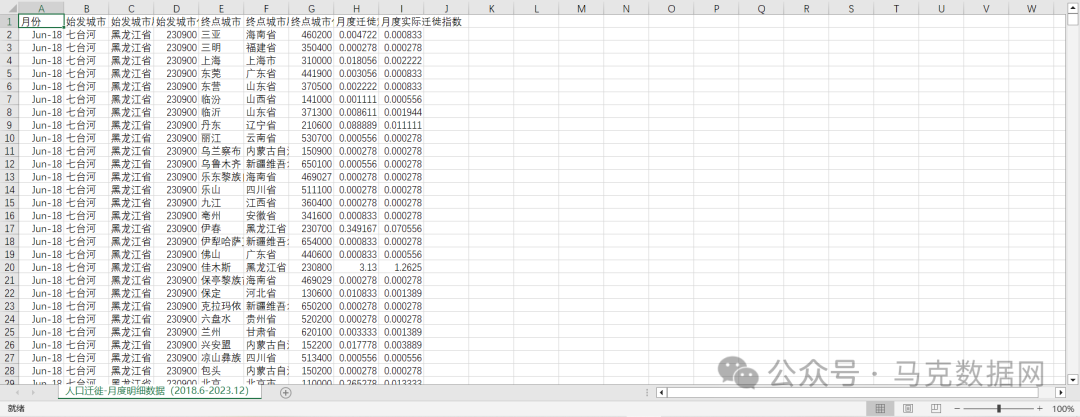Select the cell with value 0.018056
The height and width of the screenshot is (417, 1080).
(357, 60)
